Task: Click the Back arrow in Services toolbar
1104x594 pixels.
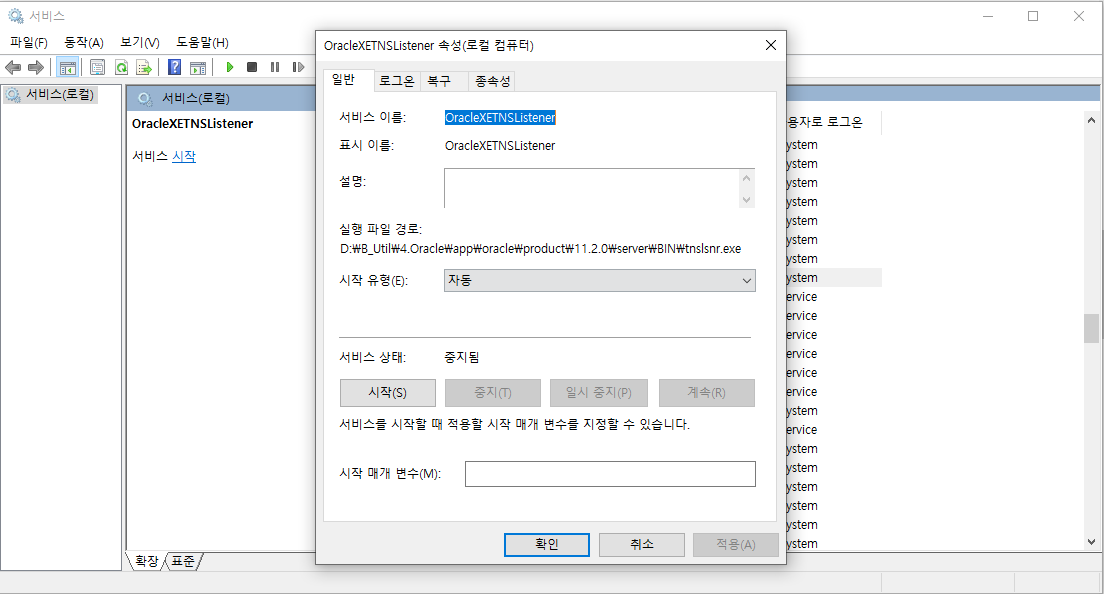Action: (x=13, y=68)
